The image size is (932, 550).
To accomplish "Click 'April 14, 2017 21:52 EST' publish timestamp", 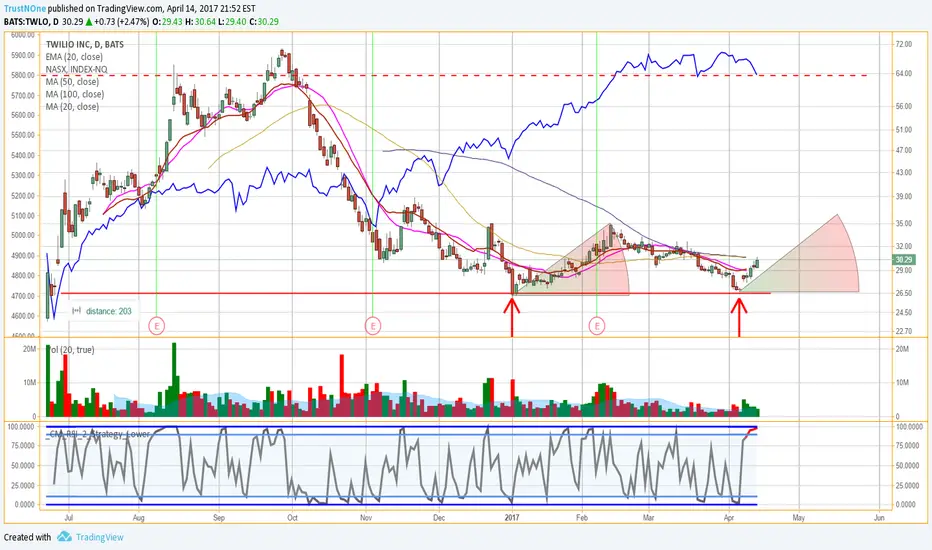I will click(x=211, y=9).
